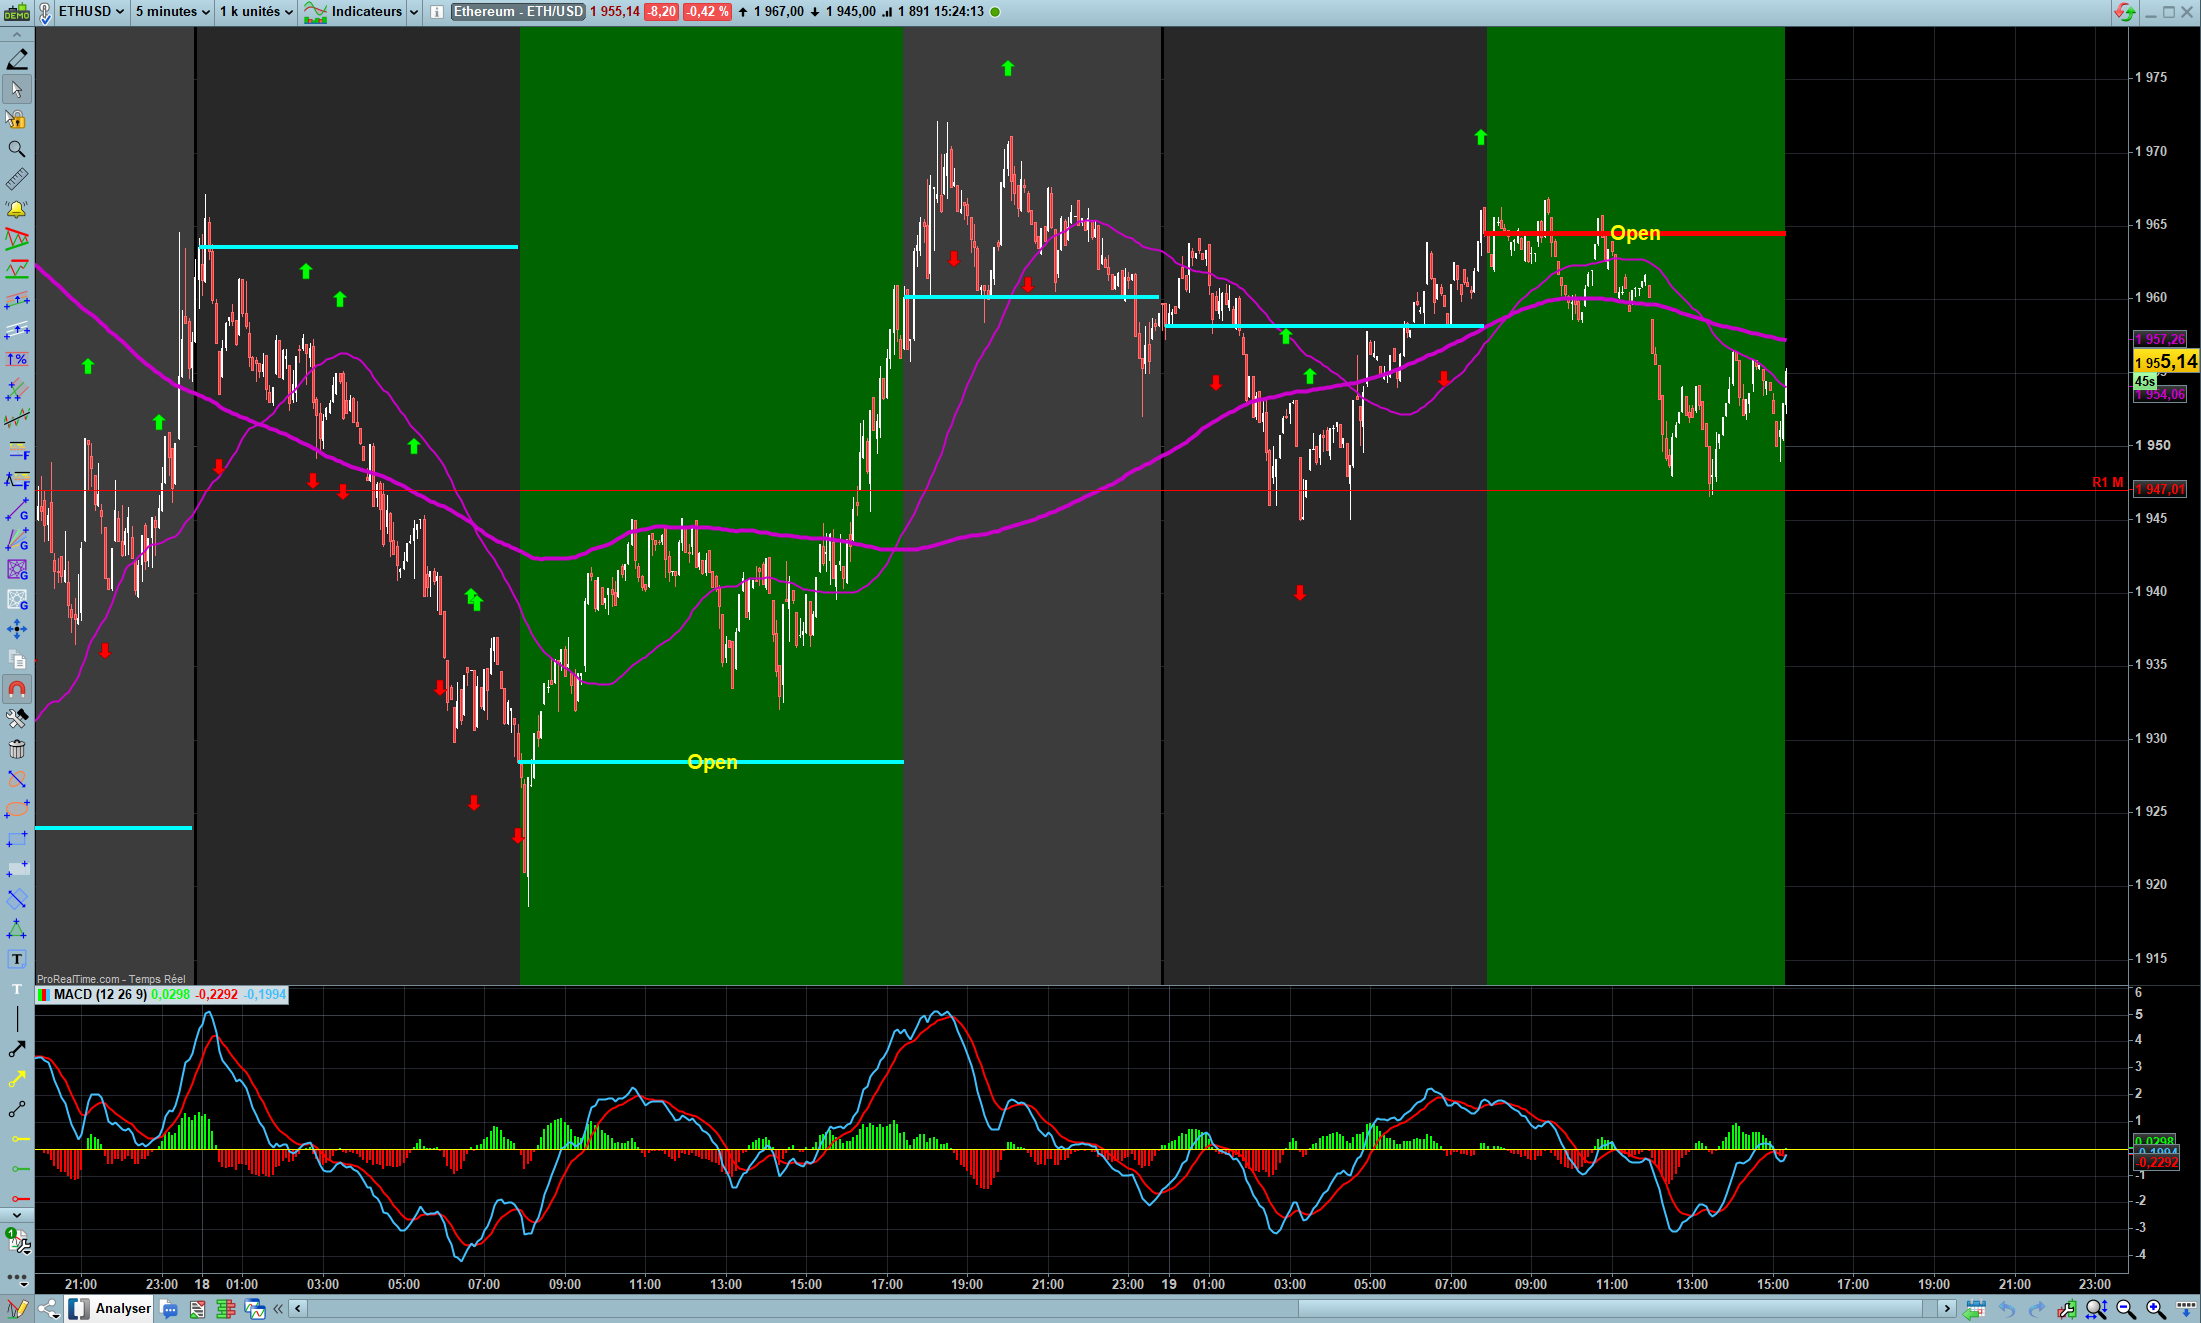Click the trash can delete-objects icon
This screenshot has height=1323, width=2201.
pos(17,749)
